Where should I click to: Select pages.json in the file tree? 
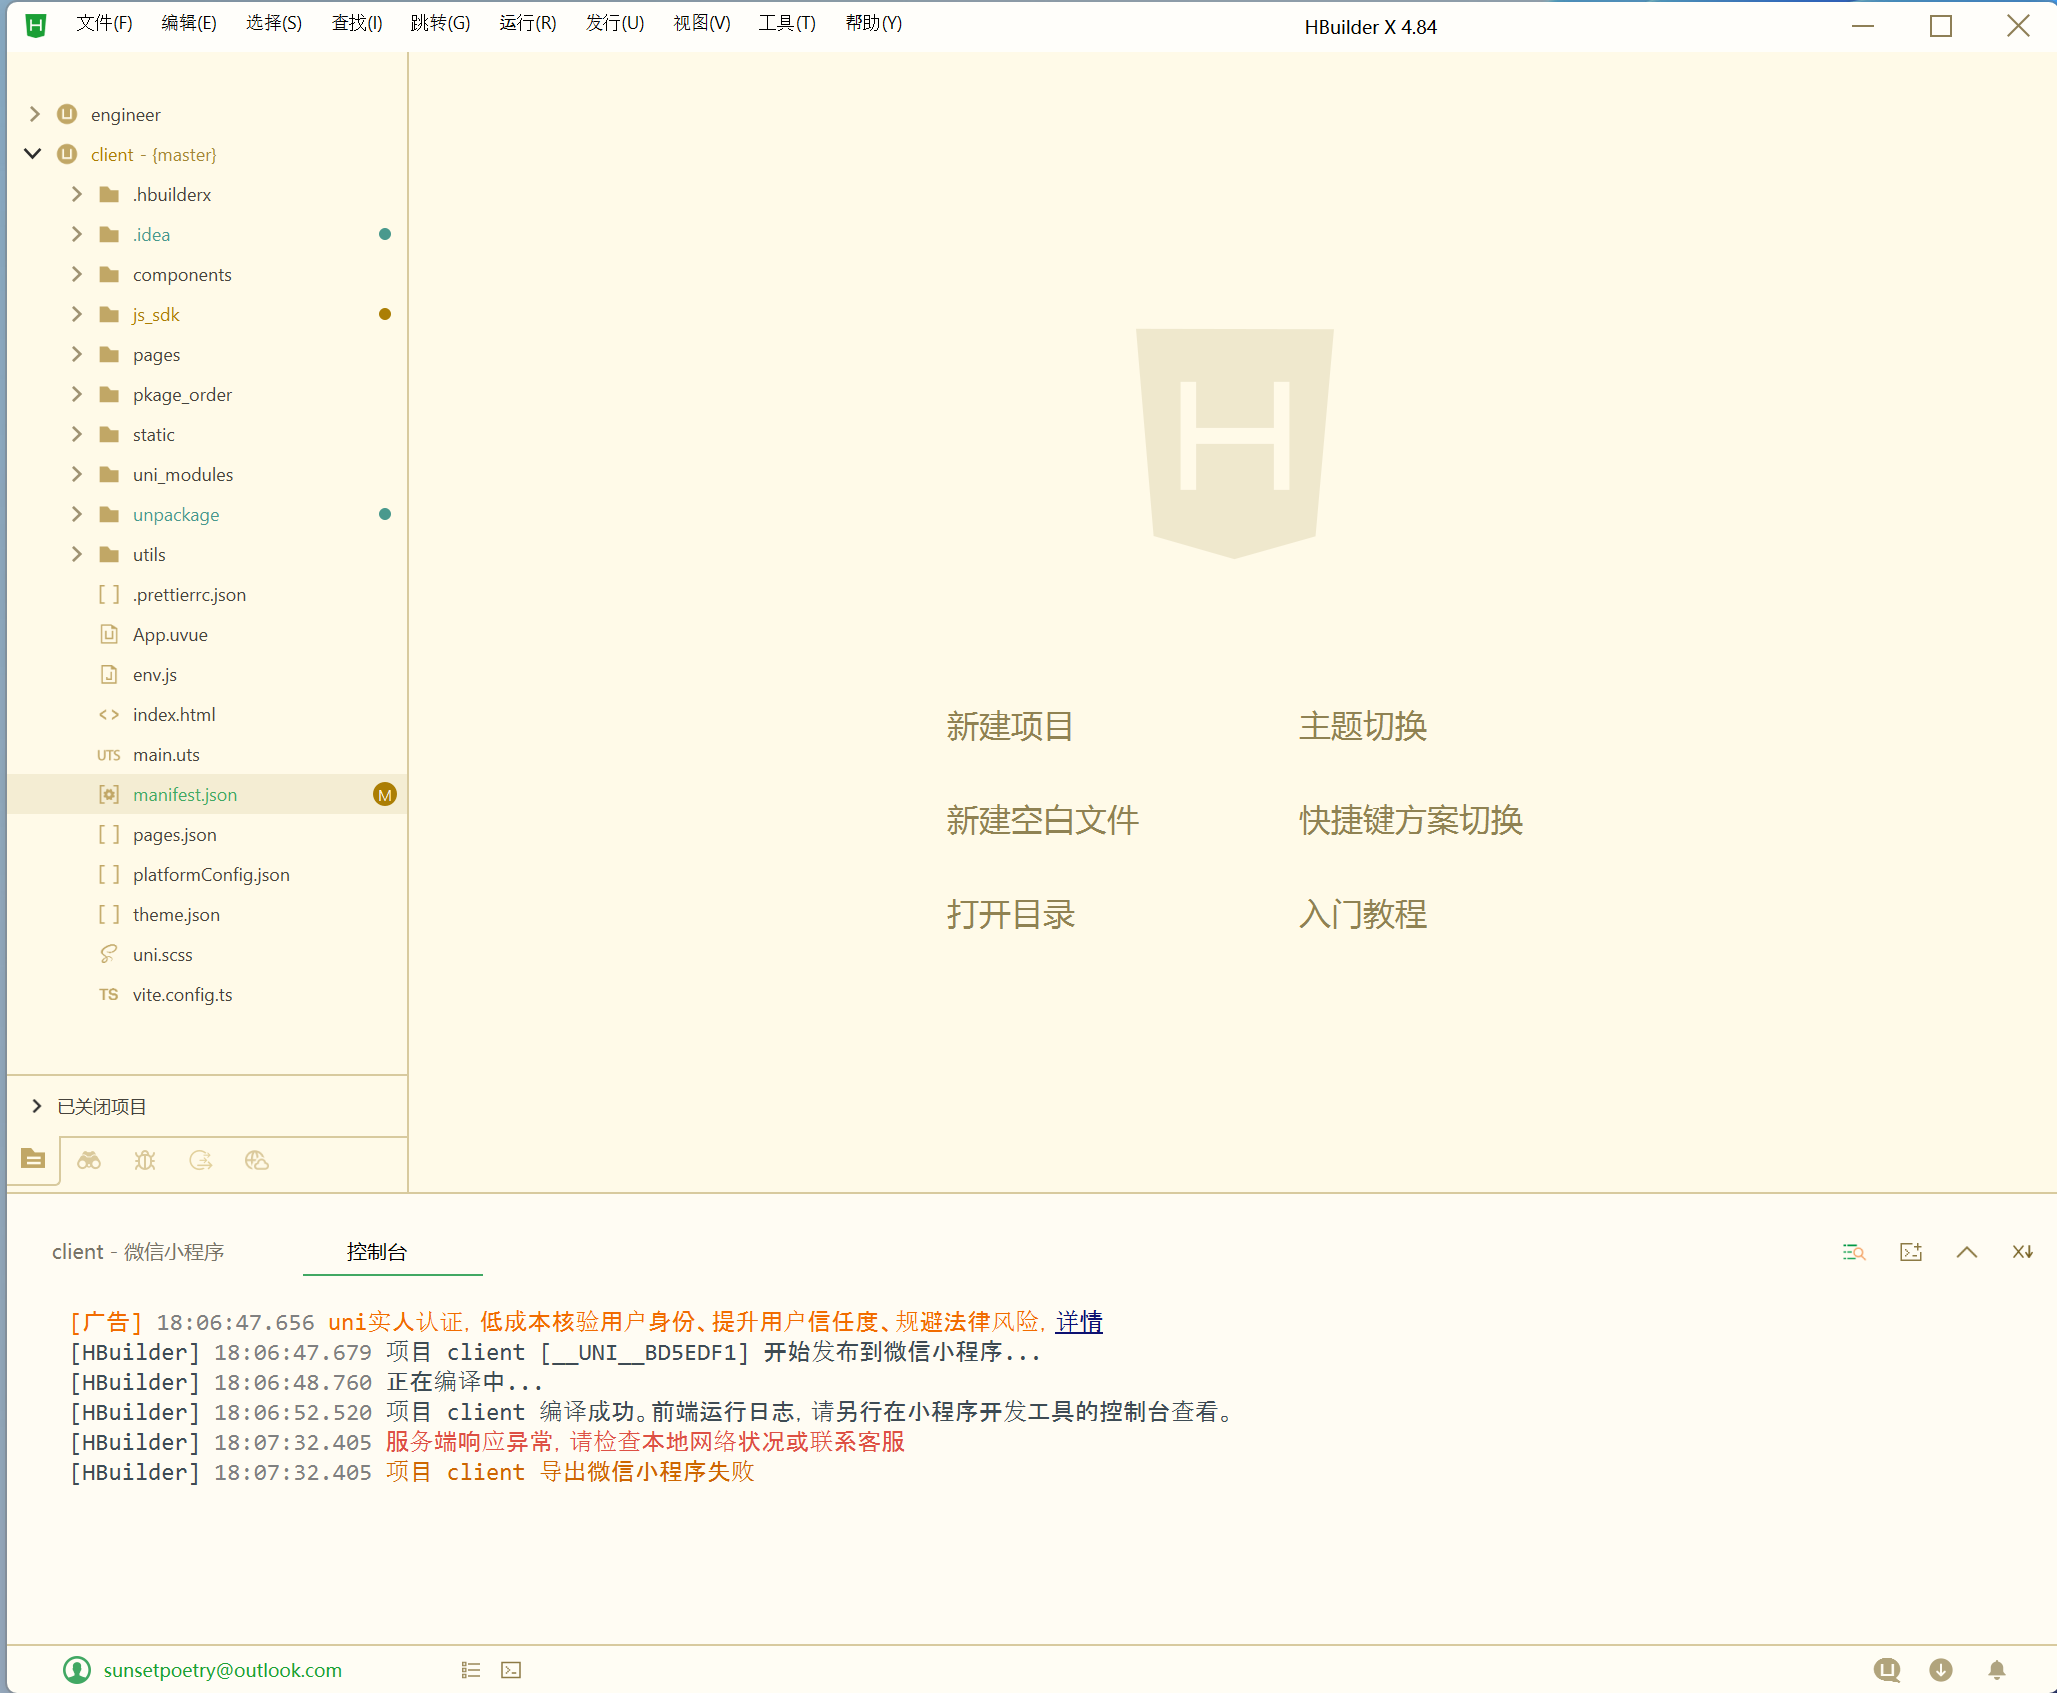[x=174, y=834]
